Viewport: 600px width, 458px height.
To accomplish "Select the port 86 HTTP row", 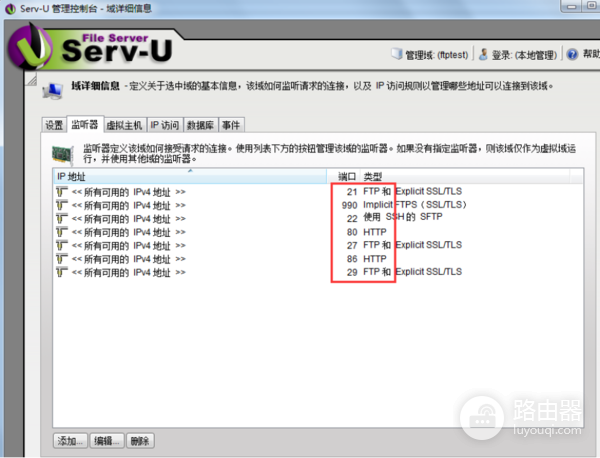I will pyautogui.click(x=318, y=258).
